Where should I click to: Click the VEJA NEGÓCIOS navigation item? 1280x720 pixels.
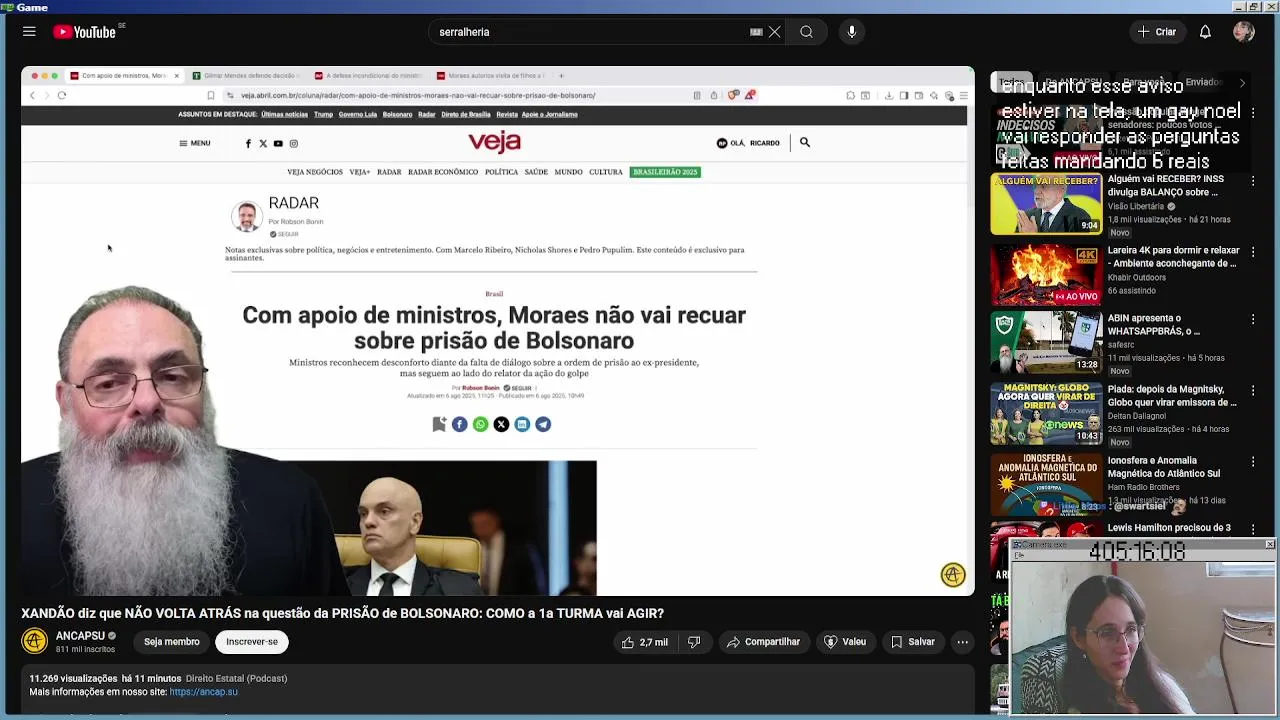click(315, 172)
